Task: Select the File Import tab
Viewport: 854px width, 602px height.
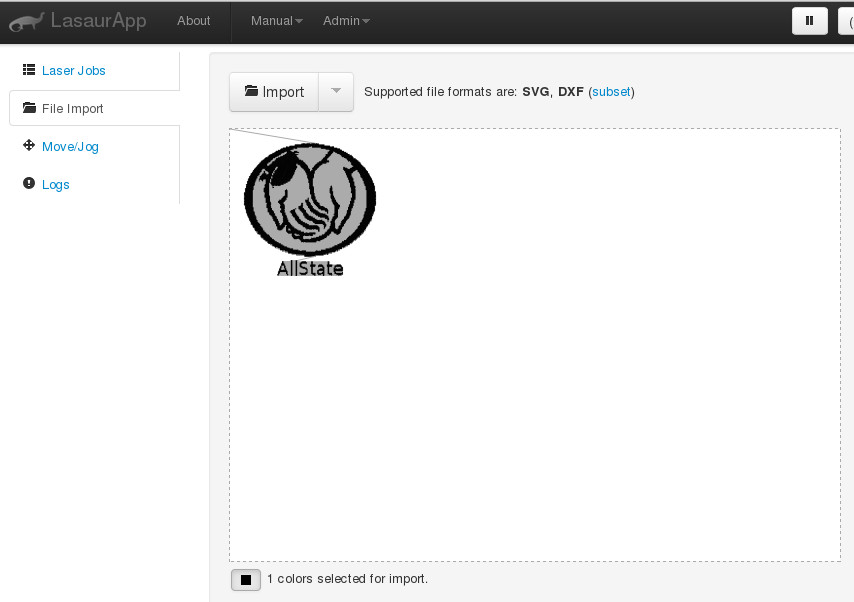Action: coord(94,108)
